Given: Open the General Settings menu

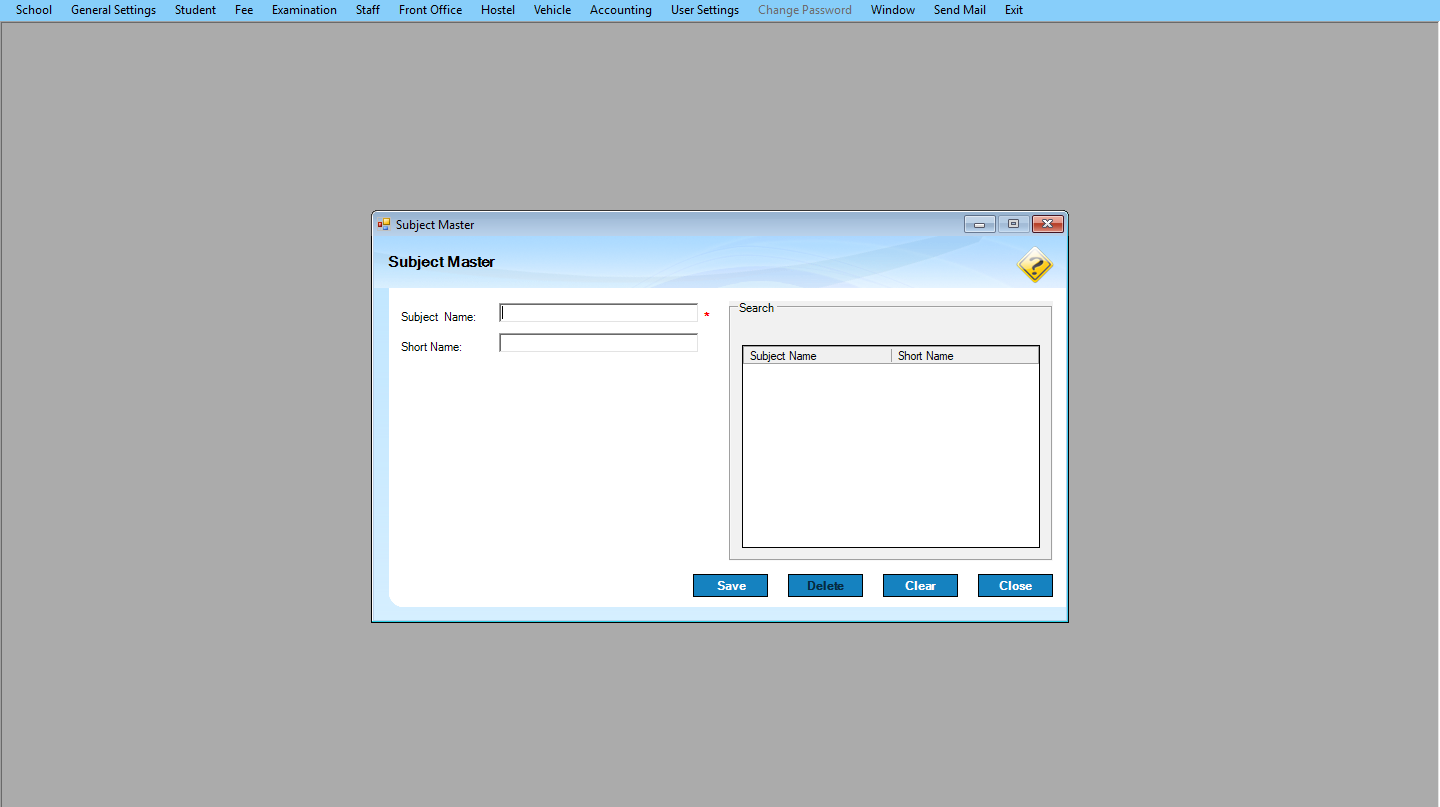Looking at the screenshot, I should tap(113, 10).
